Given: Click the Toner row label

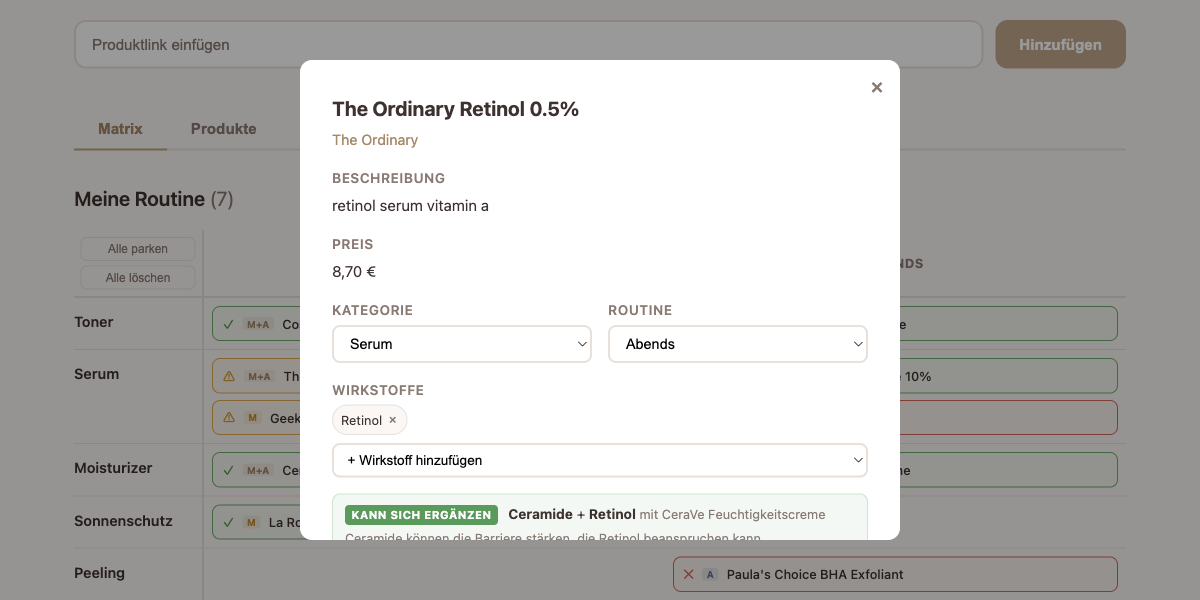Looking at the screenshot, I should [94, 322].
